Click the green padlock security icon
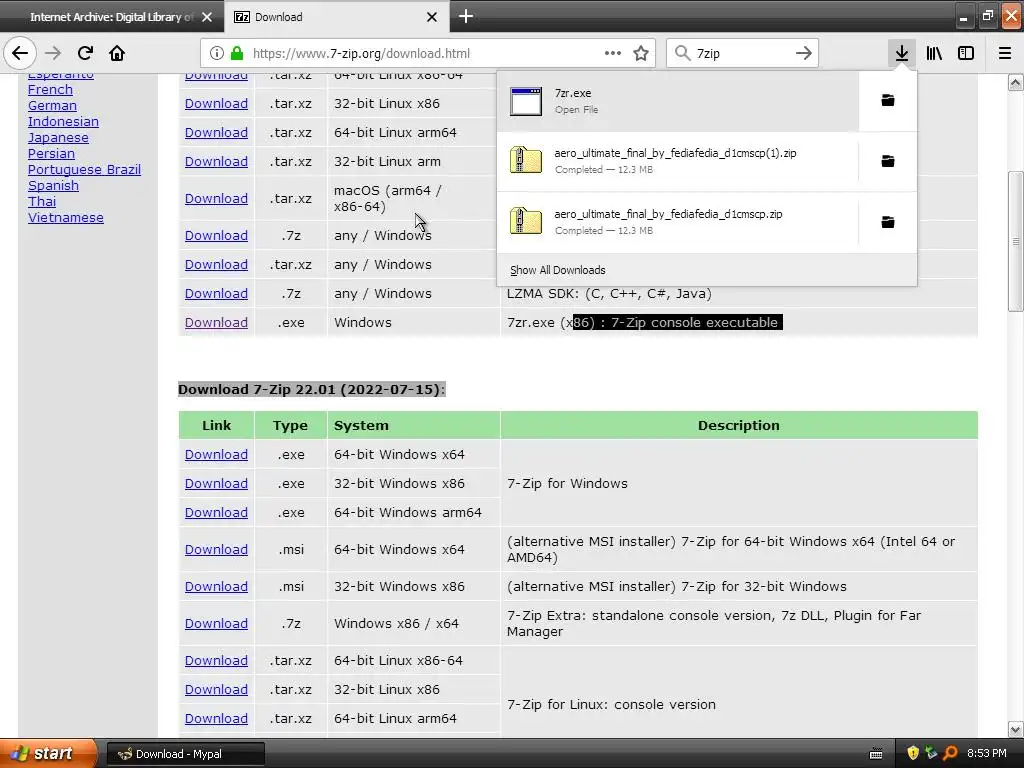 [237, 54]
